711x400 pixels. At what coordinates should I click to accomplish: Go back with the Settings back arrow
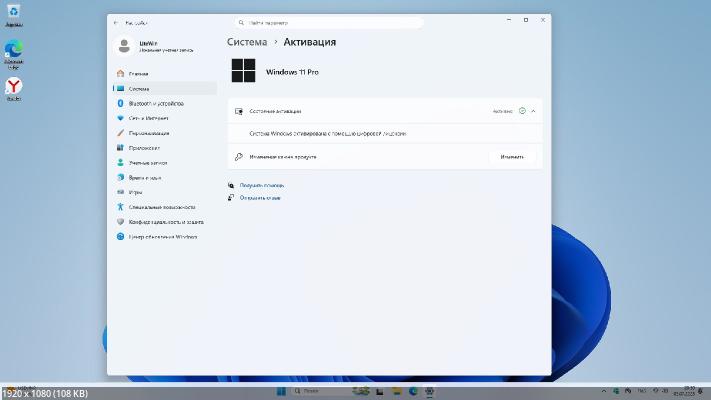coord(116,22)
